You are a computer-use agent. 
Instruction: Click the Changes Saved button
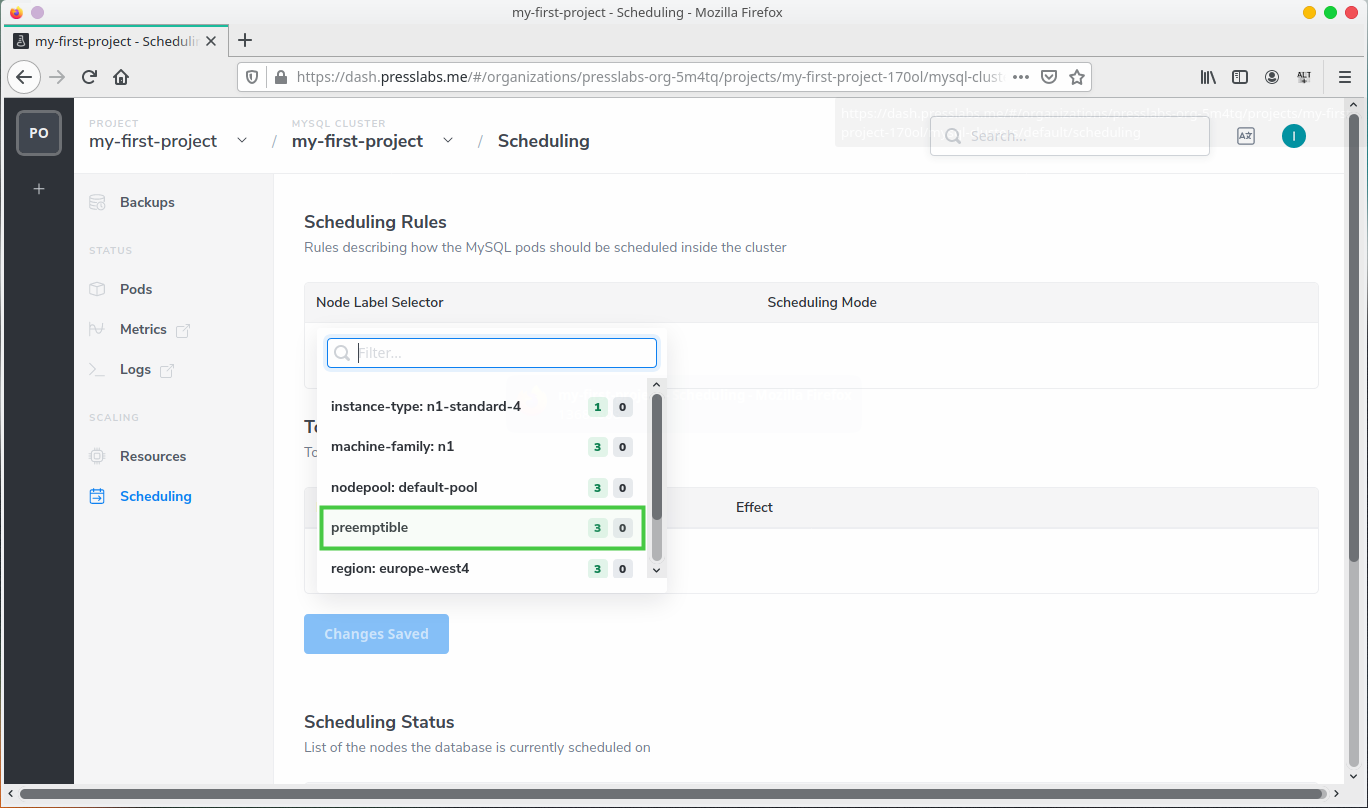(376, 634)
